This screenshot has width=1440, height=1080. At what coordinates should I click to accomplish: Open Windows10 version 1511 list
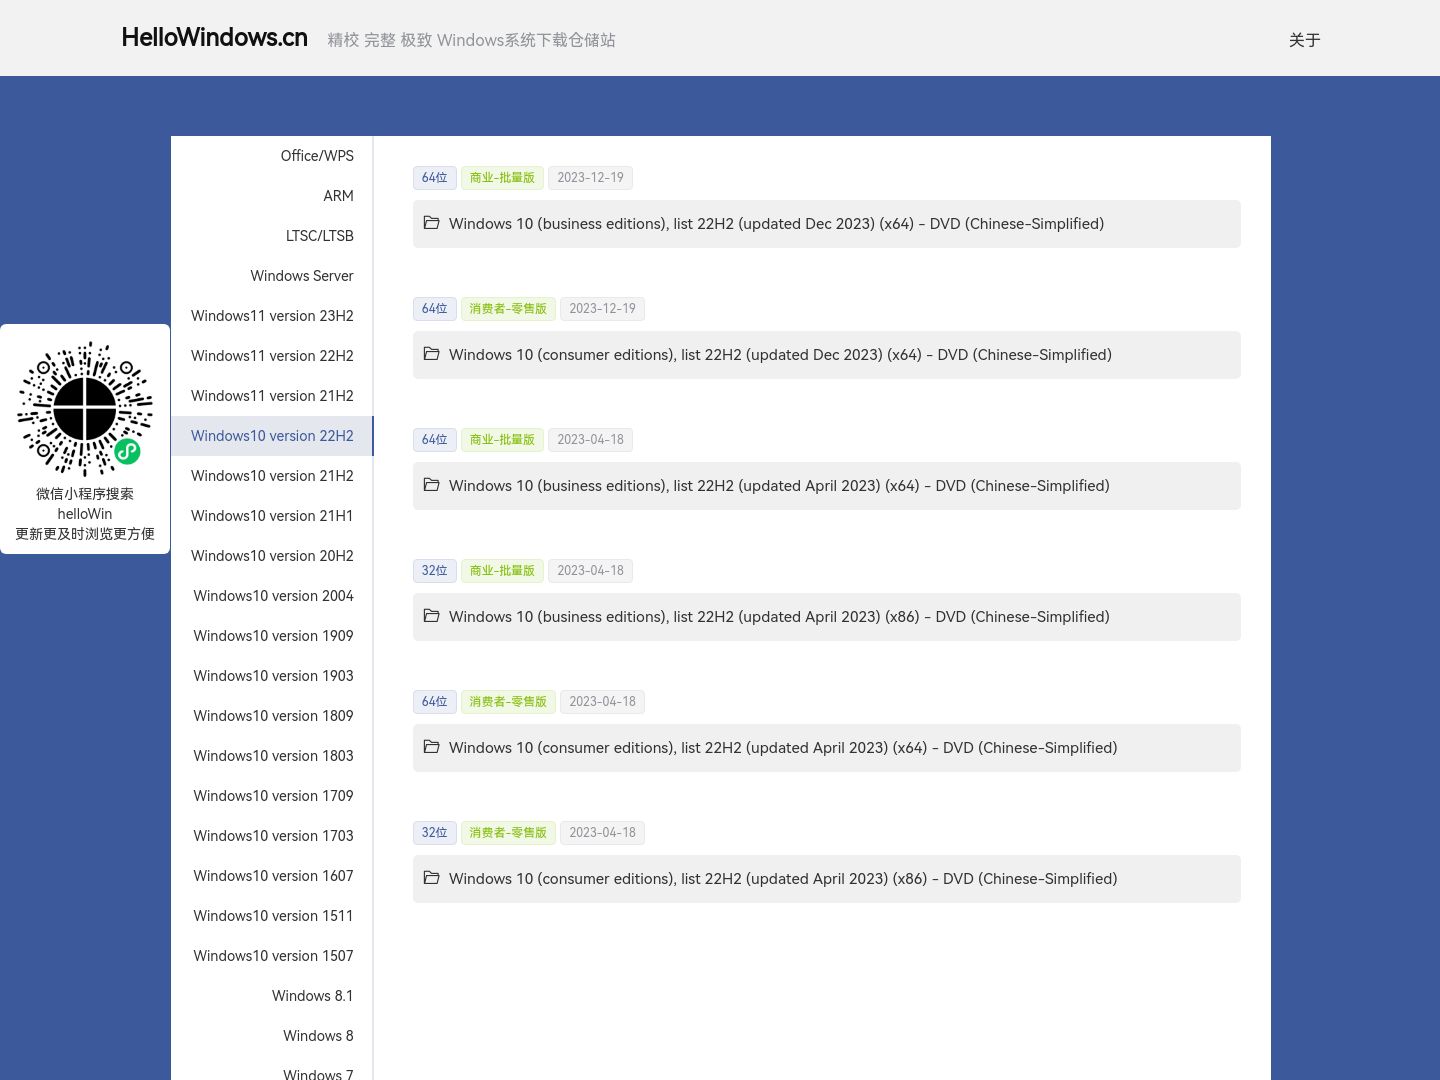(272, 916)
